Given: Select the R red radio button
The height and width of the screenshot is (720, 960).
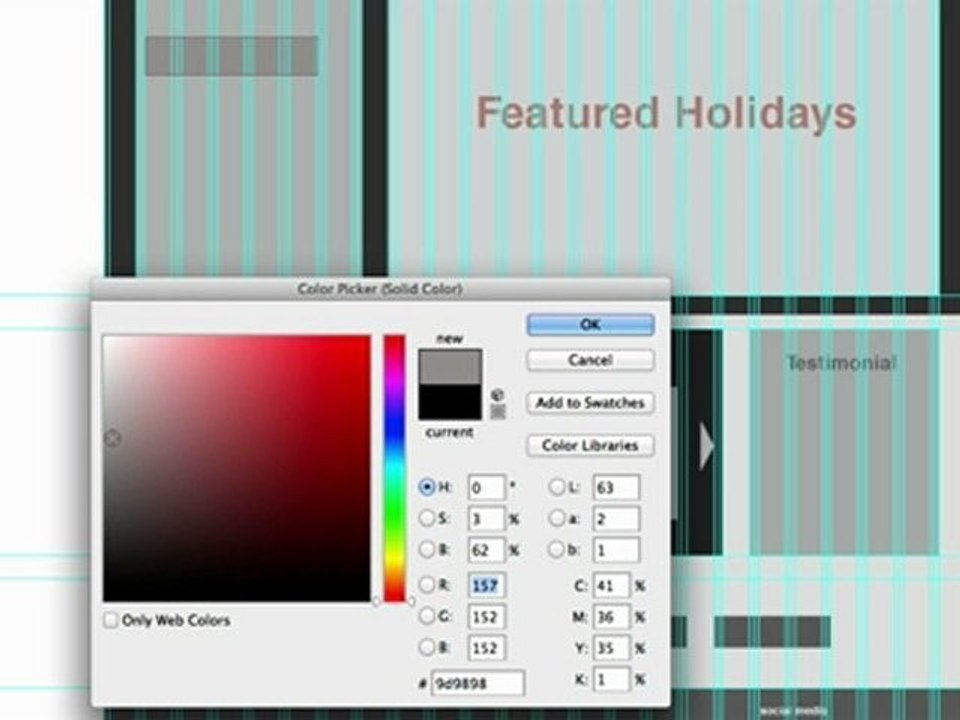Looking at the screenshot, I should click(x=427, y=585).
